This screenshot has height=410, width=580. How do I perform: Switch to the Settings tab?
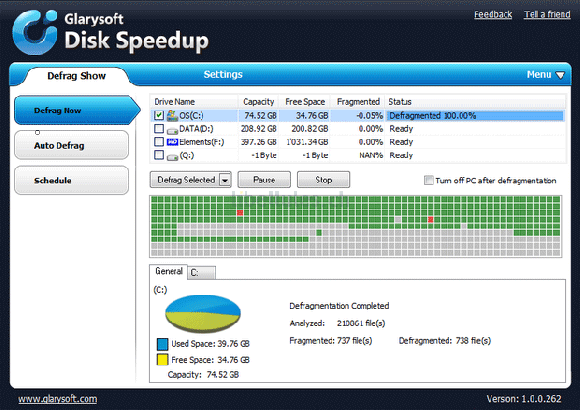click(223, 74)
